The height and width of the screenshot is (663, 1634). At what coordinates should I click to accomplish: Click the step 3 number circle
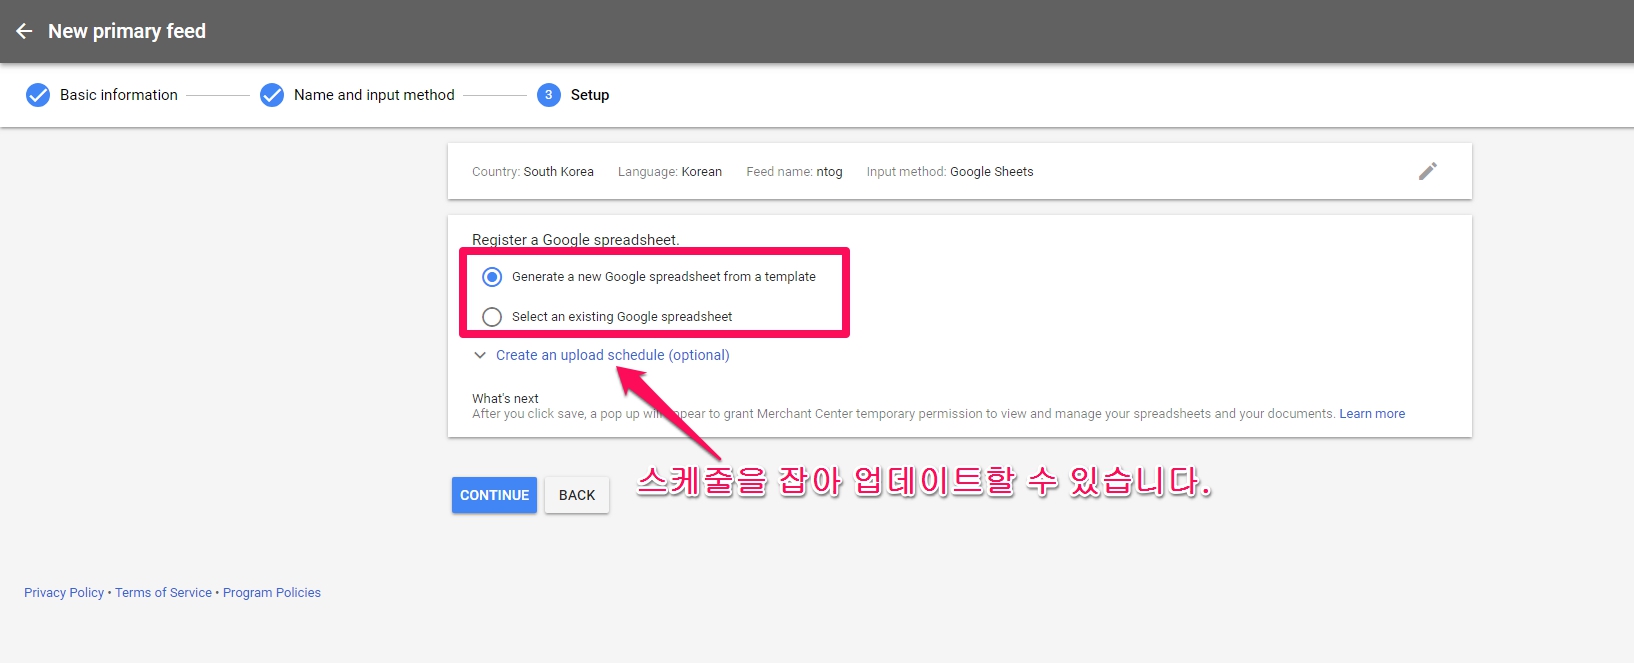coord(548,95)
